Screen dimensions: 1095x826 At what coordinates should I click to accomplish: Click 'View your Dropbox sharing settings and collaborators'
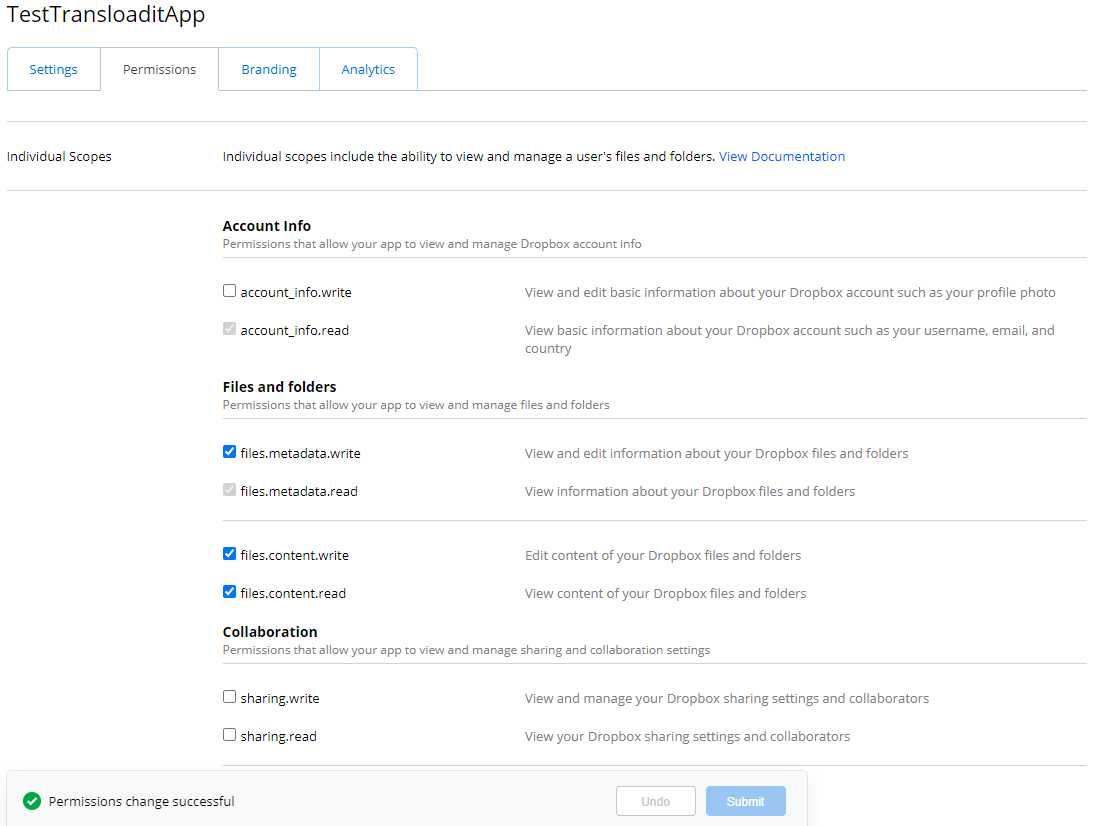pyautogui.click(x=687, y=736)
